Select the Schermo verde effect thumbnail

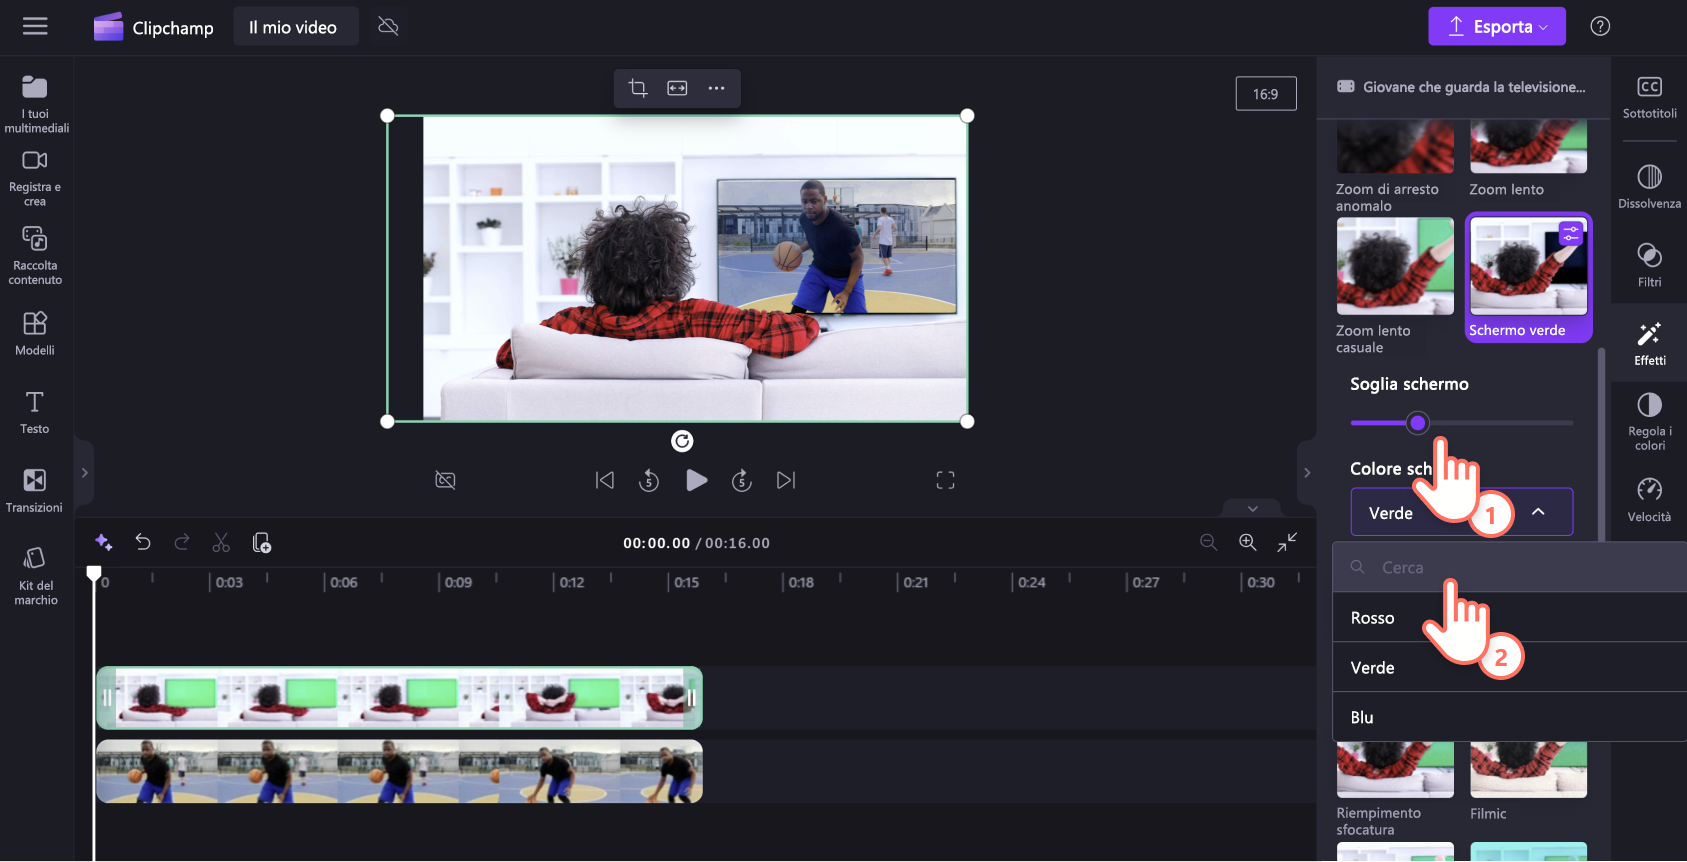tap(1528, 268)
